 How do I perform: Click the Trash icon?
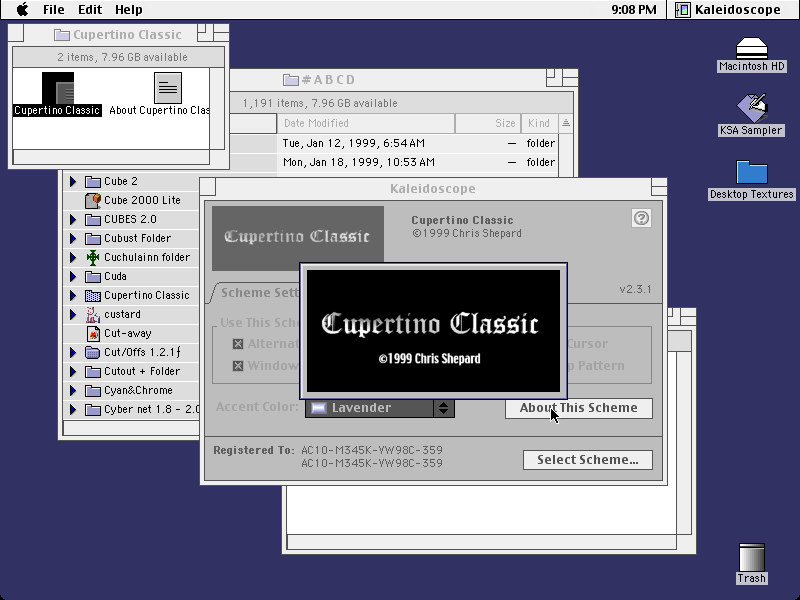pos(752,557)
